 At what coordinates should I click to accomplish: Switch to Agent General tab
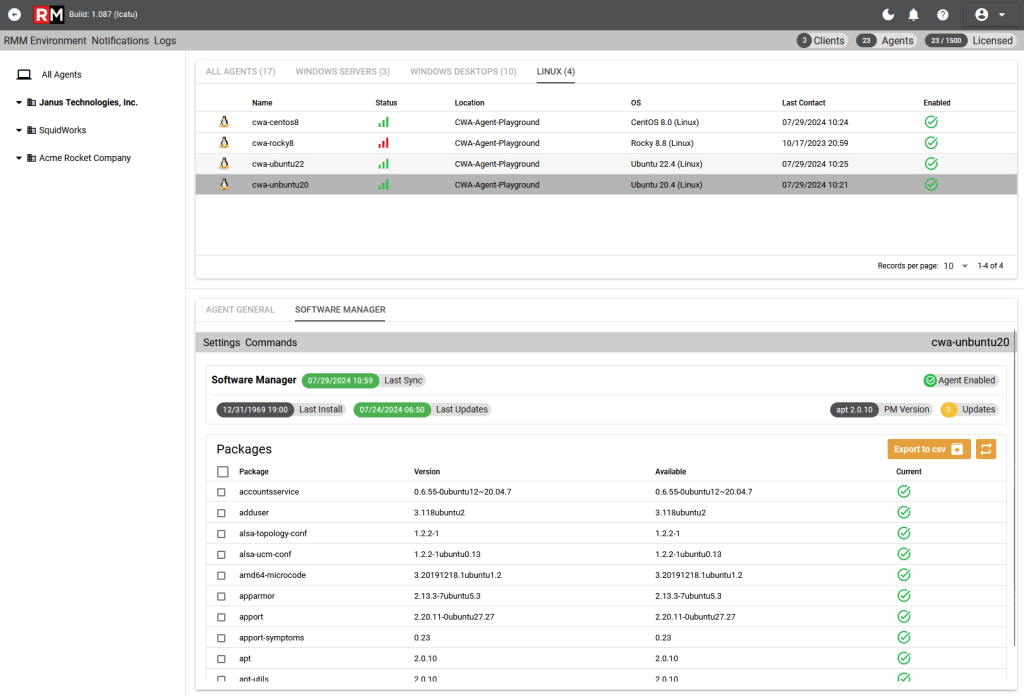240,309
